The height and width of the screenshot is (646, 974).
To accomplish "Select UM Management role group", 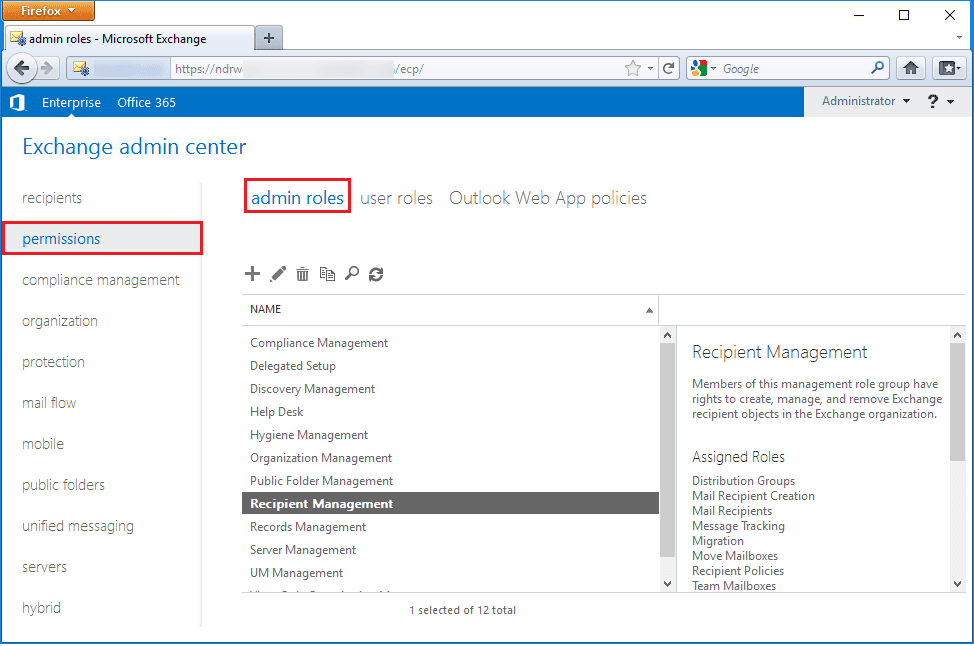I will (x=450, y=573).
